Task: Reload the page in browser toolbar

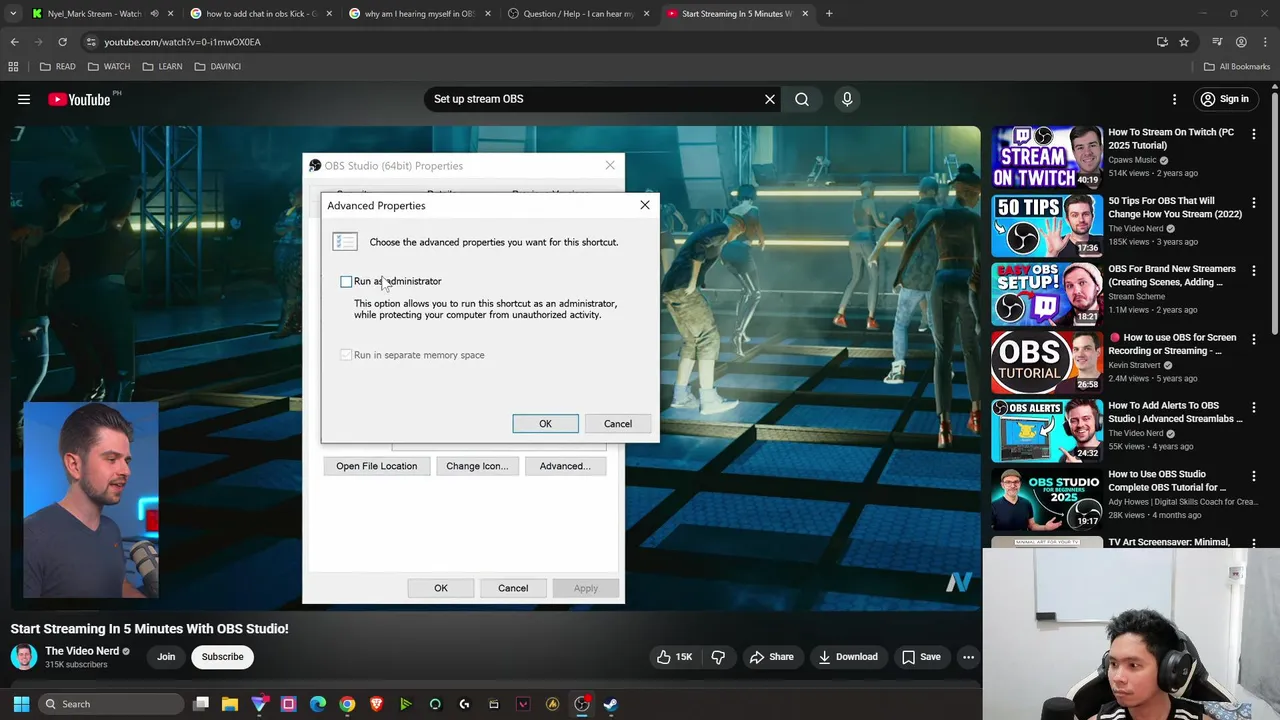Action: [x=62, y=42]
